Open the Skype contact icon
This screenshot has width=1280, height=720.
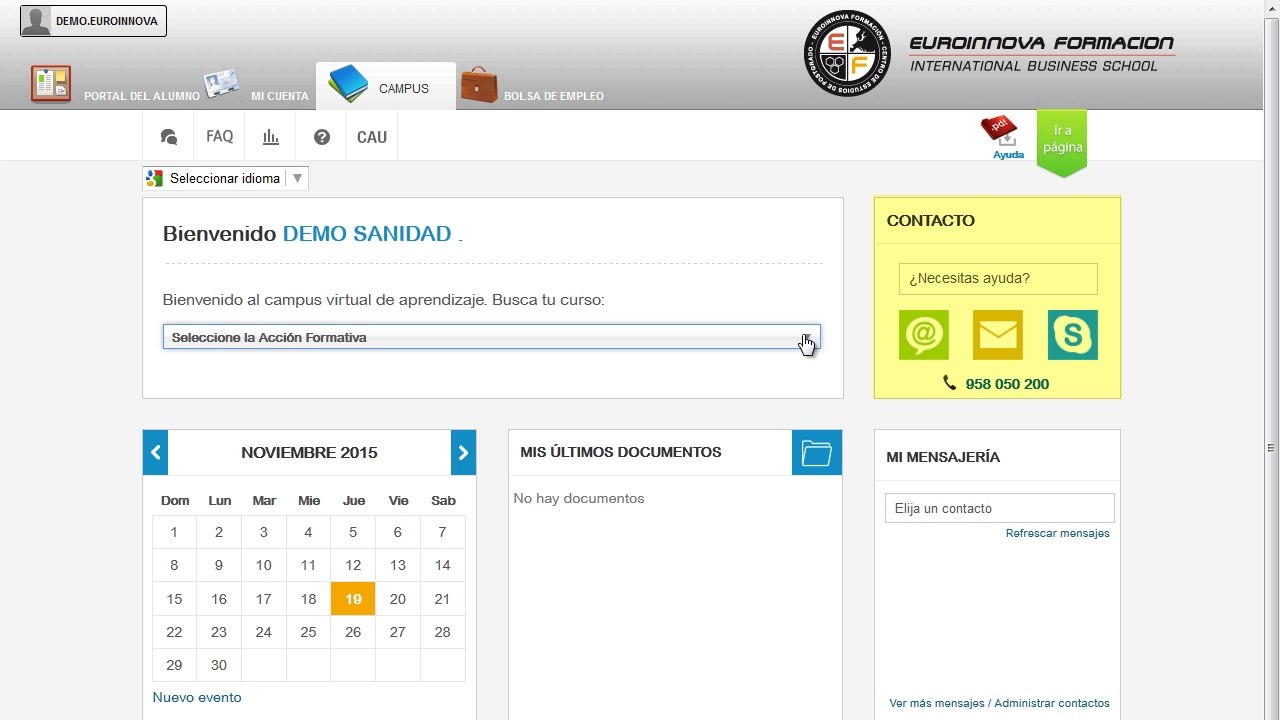point(1073,335)
